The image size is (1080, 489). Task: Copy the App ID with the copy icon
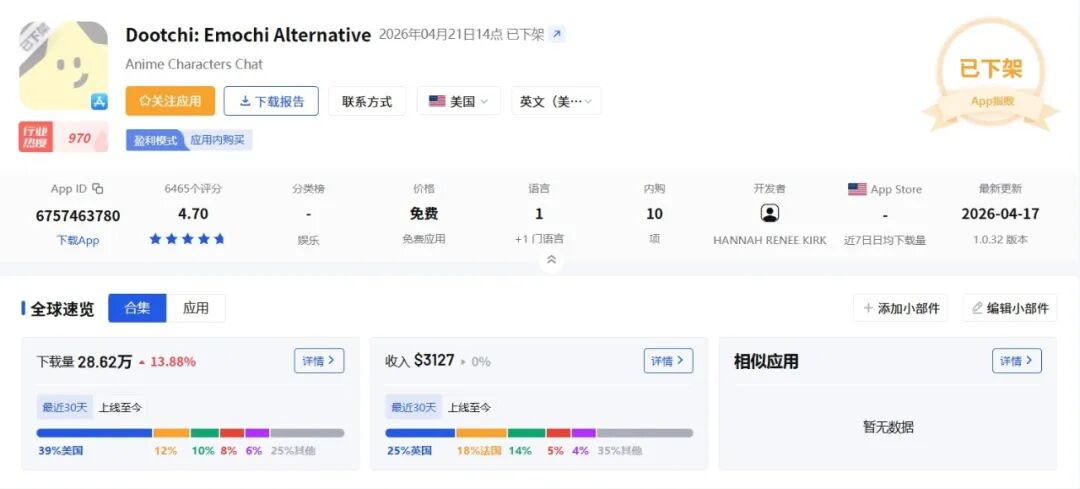(x=98, y=189)
